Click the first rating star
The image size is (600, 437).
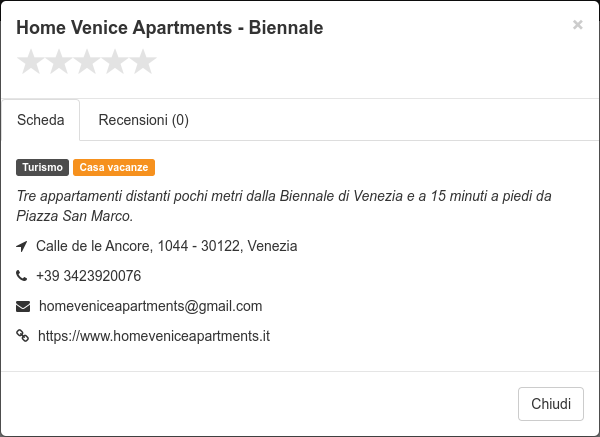pyautogui.click(x=30, y=62)
